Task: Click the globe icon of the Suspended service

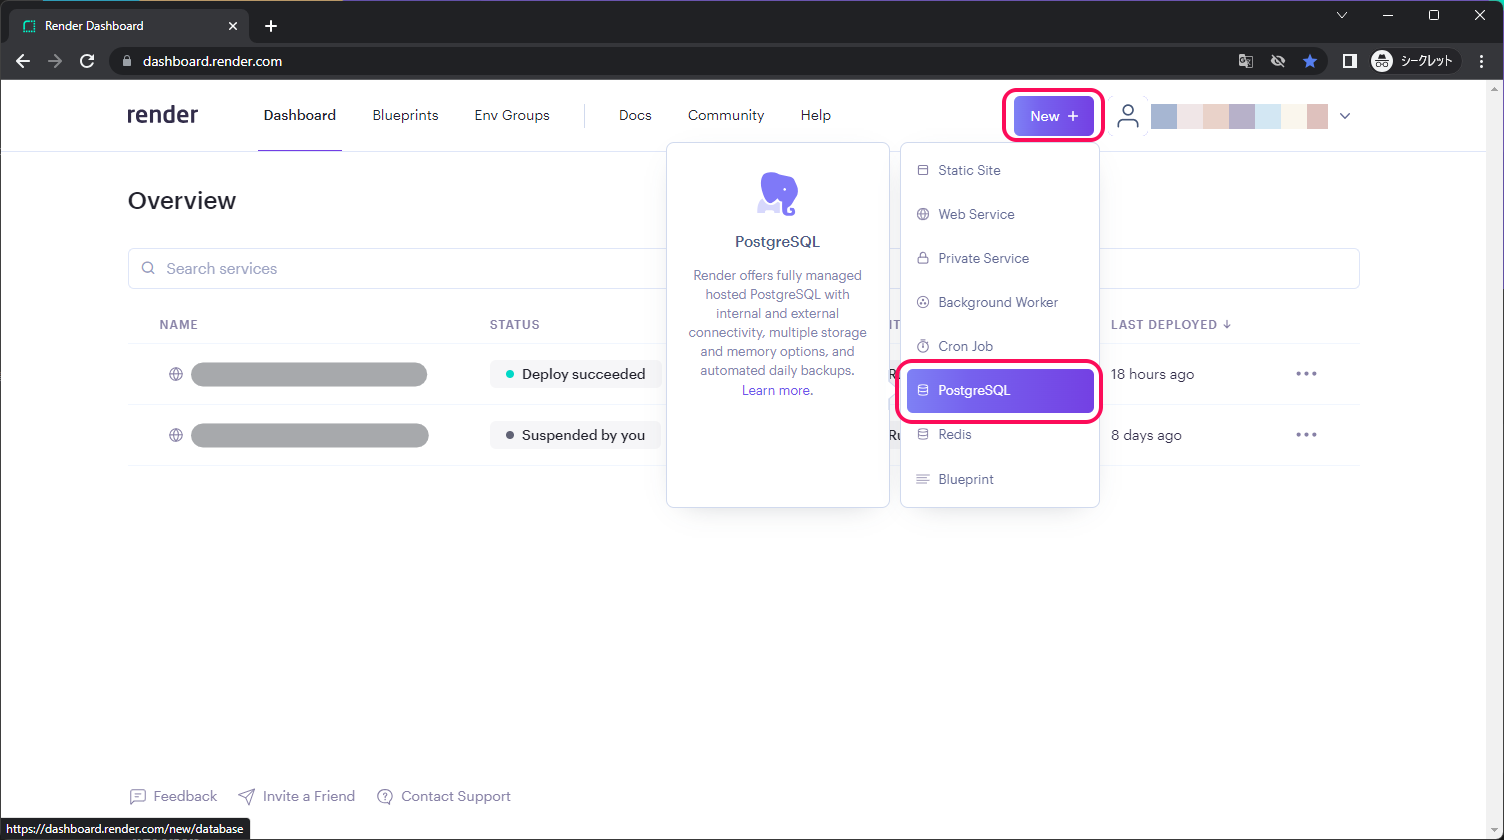Action: [176, 435]
